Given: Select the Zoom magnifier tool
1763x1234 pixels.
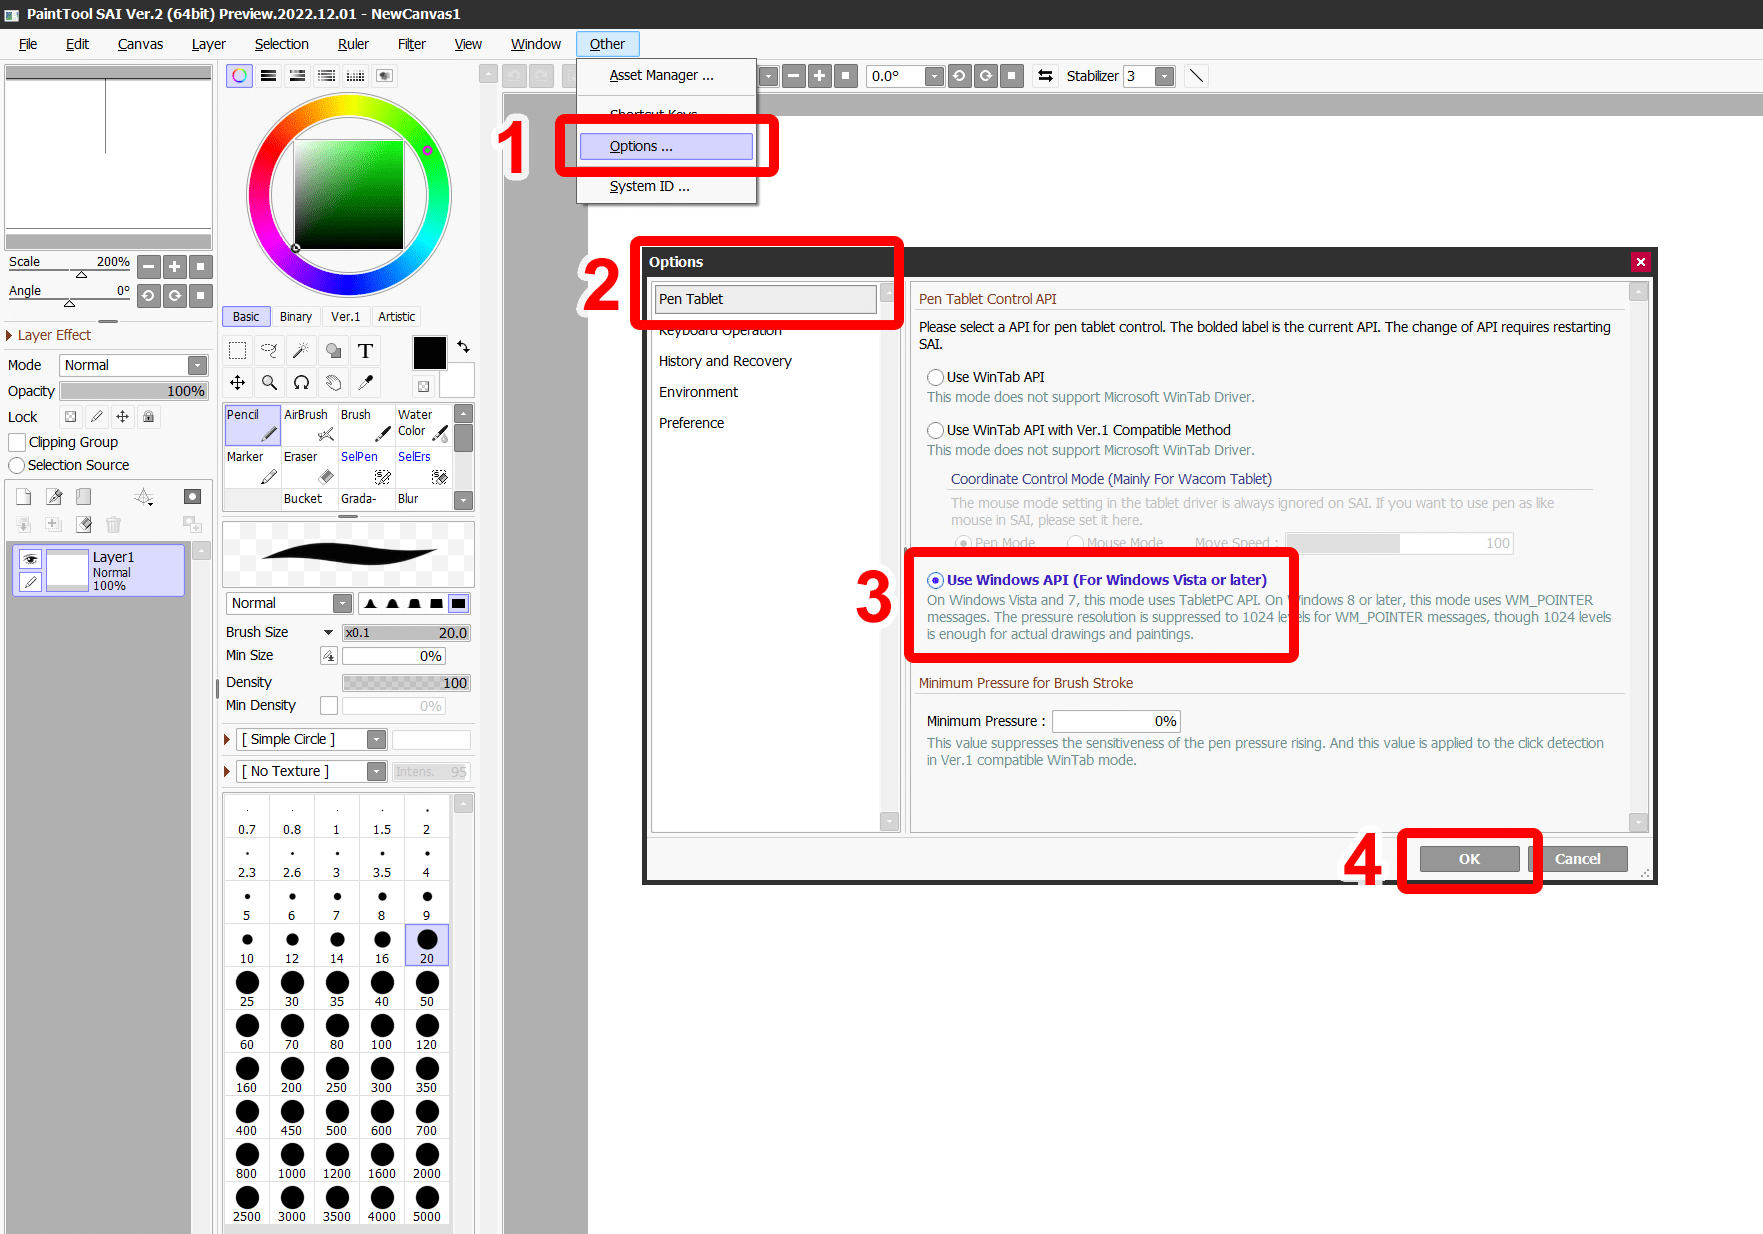Looking at the screenshot, I should pyautogui.click(x=269, y=383).
